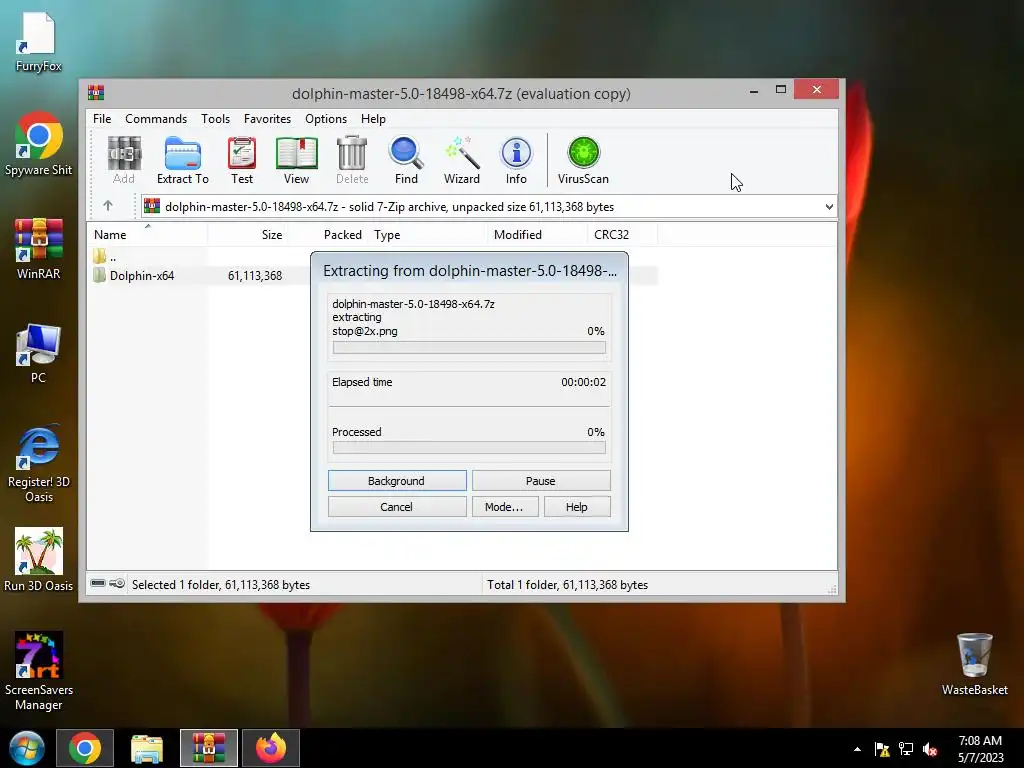Click the Help button in extraction dialog
The image size is (1024, 768).
click(x=577, y=507)
